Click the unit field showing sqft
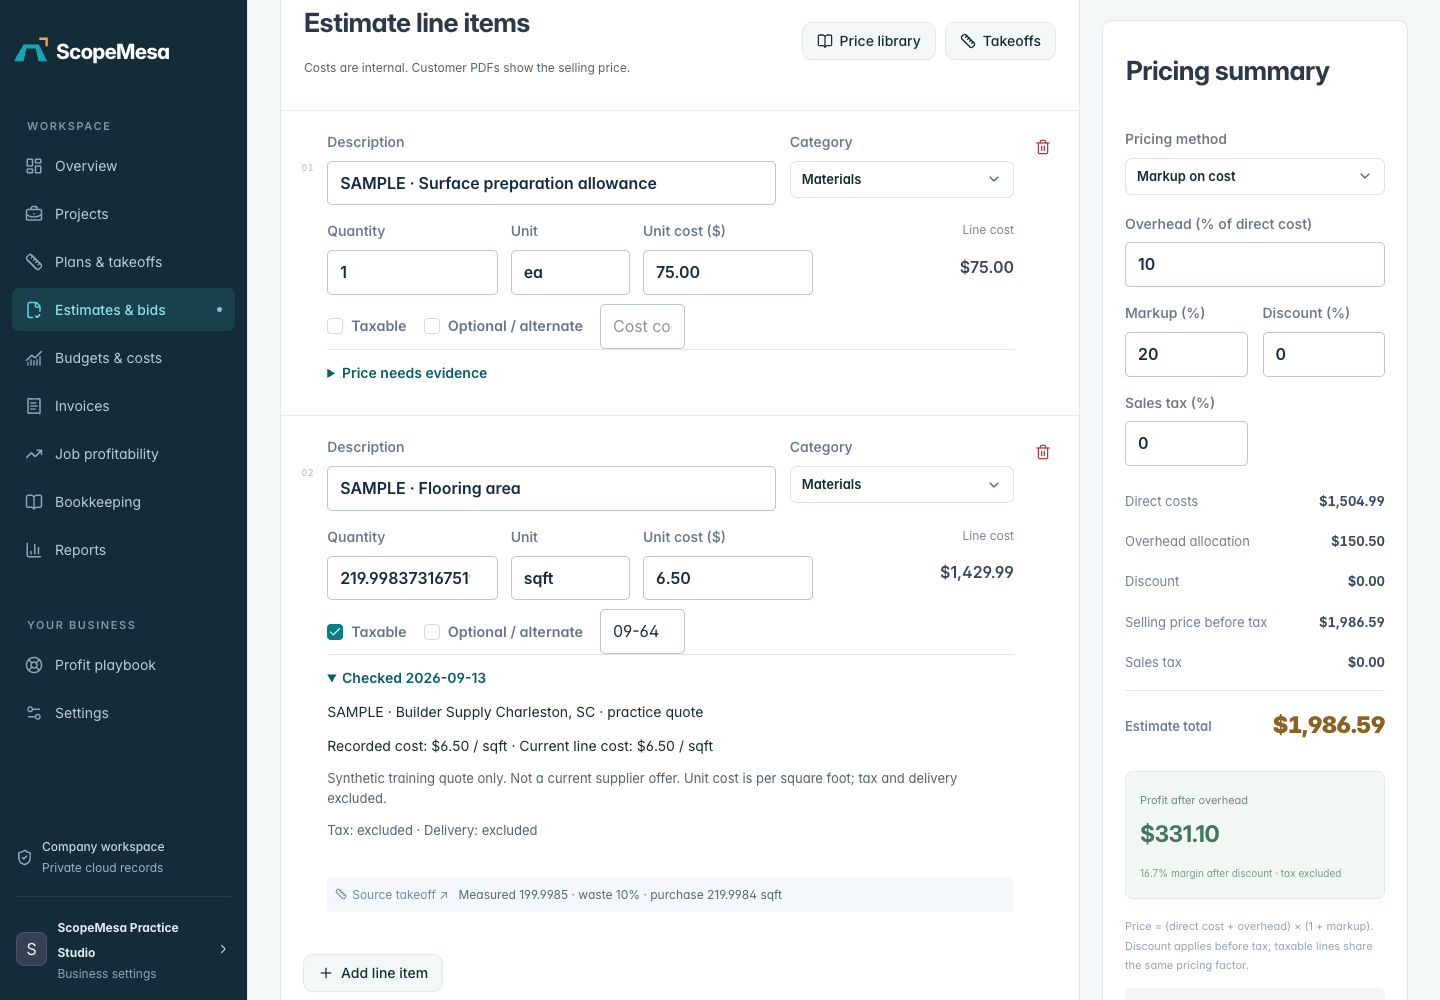 click(x=570, y=578)
